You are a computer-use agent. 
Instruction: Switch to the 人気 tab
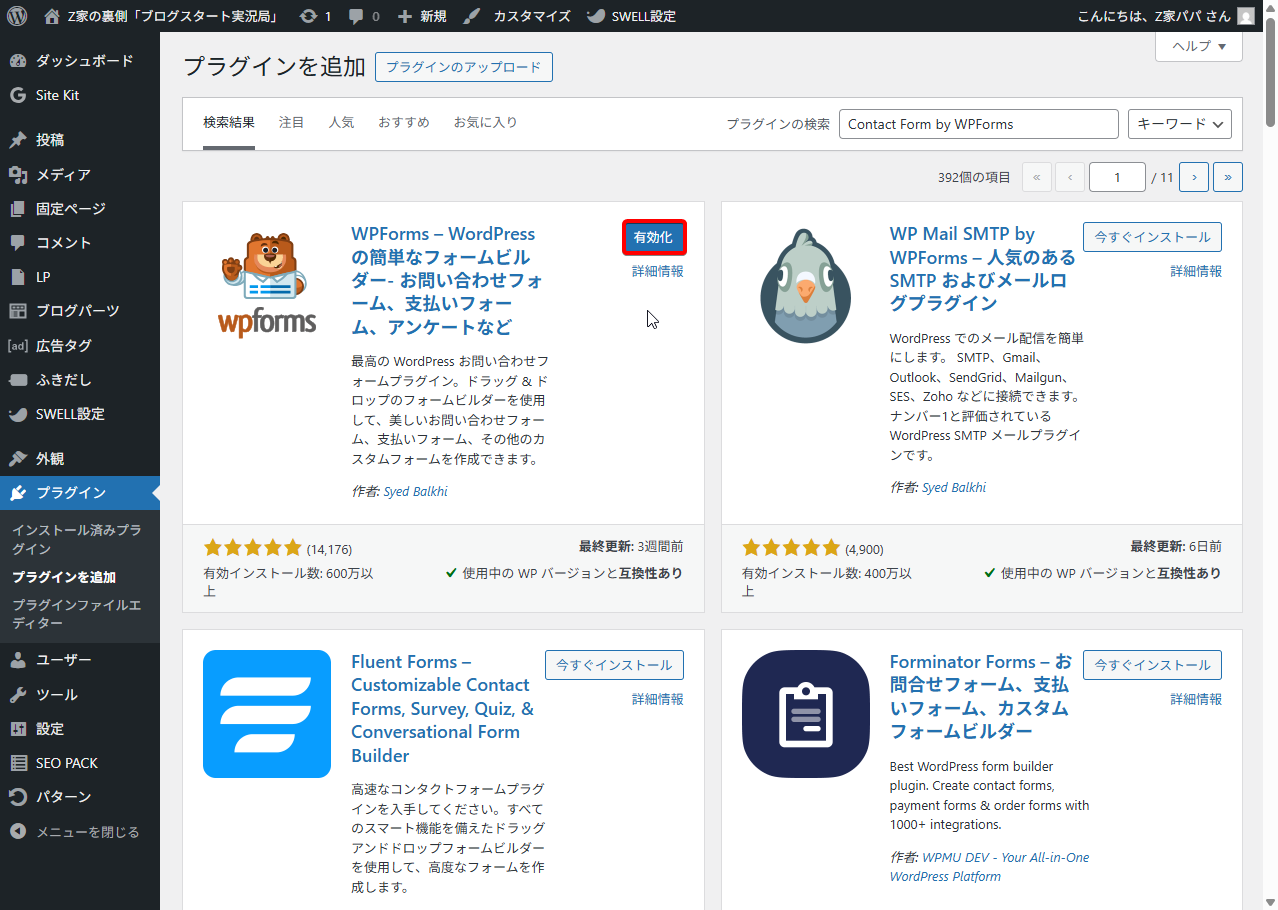point(341,122)
